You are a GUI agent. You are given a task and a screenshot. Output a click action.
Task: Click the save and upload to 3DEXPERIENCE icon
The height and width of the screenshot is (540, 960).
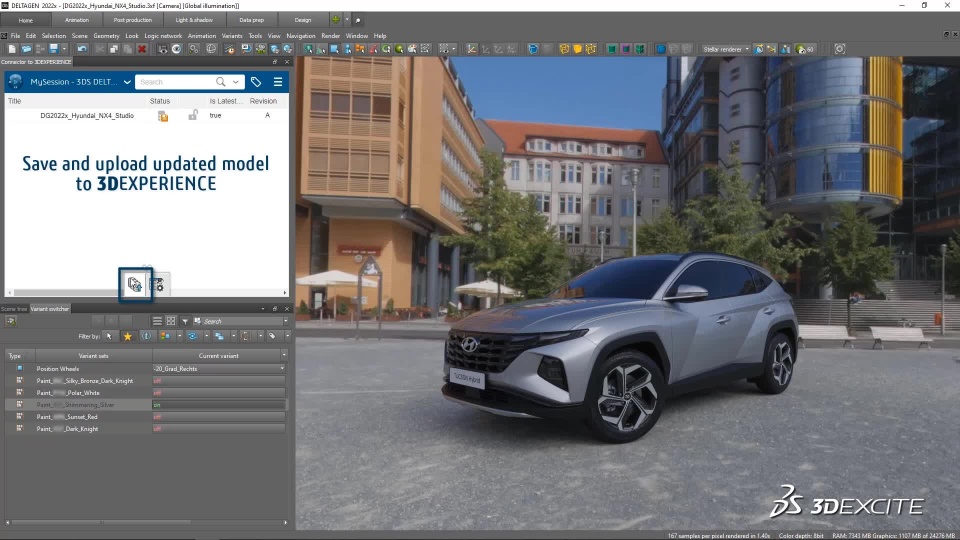point(135,285)
